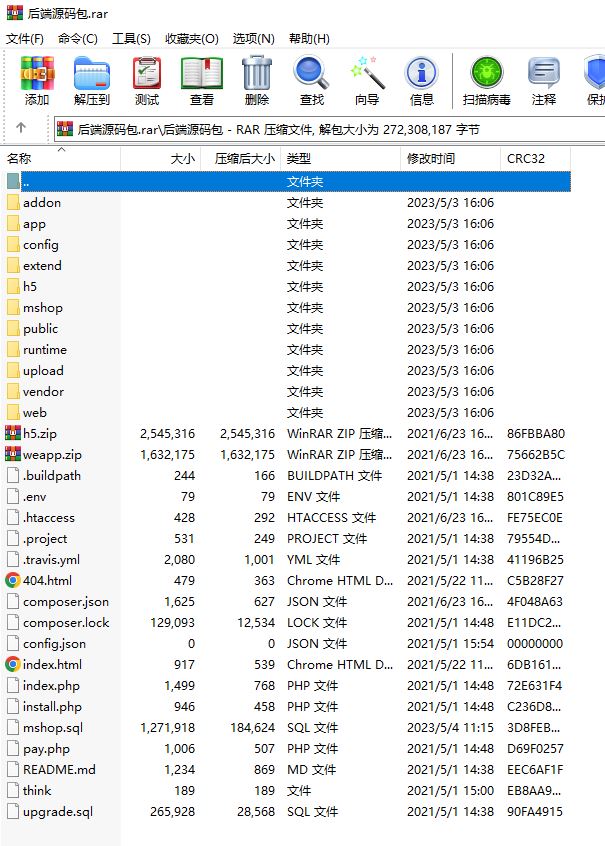Select the weapp.zip archive file
Viewport: 605px width, 846px height.
(52, 455)
